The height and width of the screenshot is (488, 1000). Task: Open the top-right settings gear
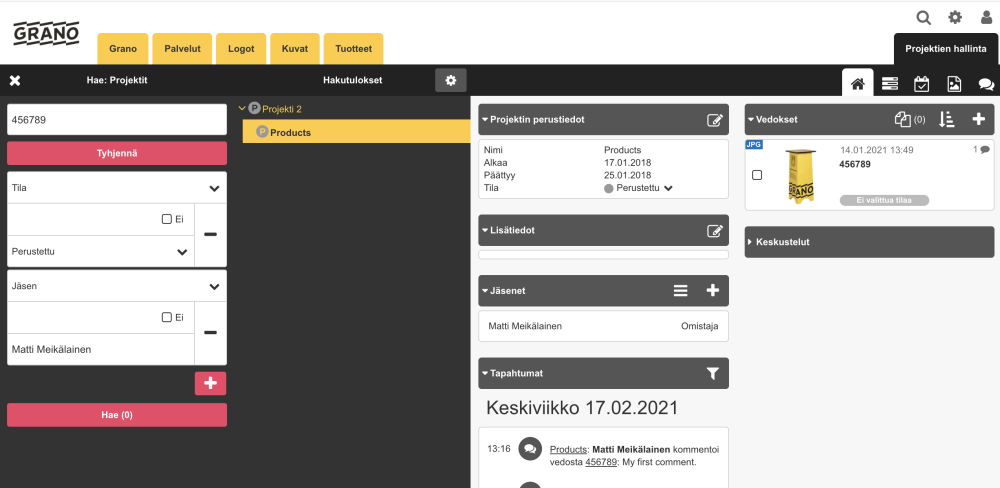click(x=955, y=18)
